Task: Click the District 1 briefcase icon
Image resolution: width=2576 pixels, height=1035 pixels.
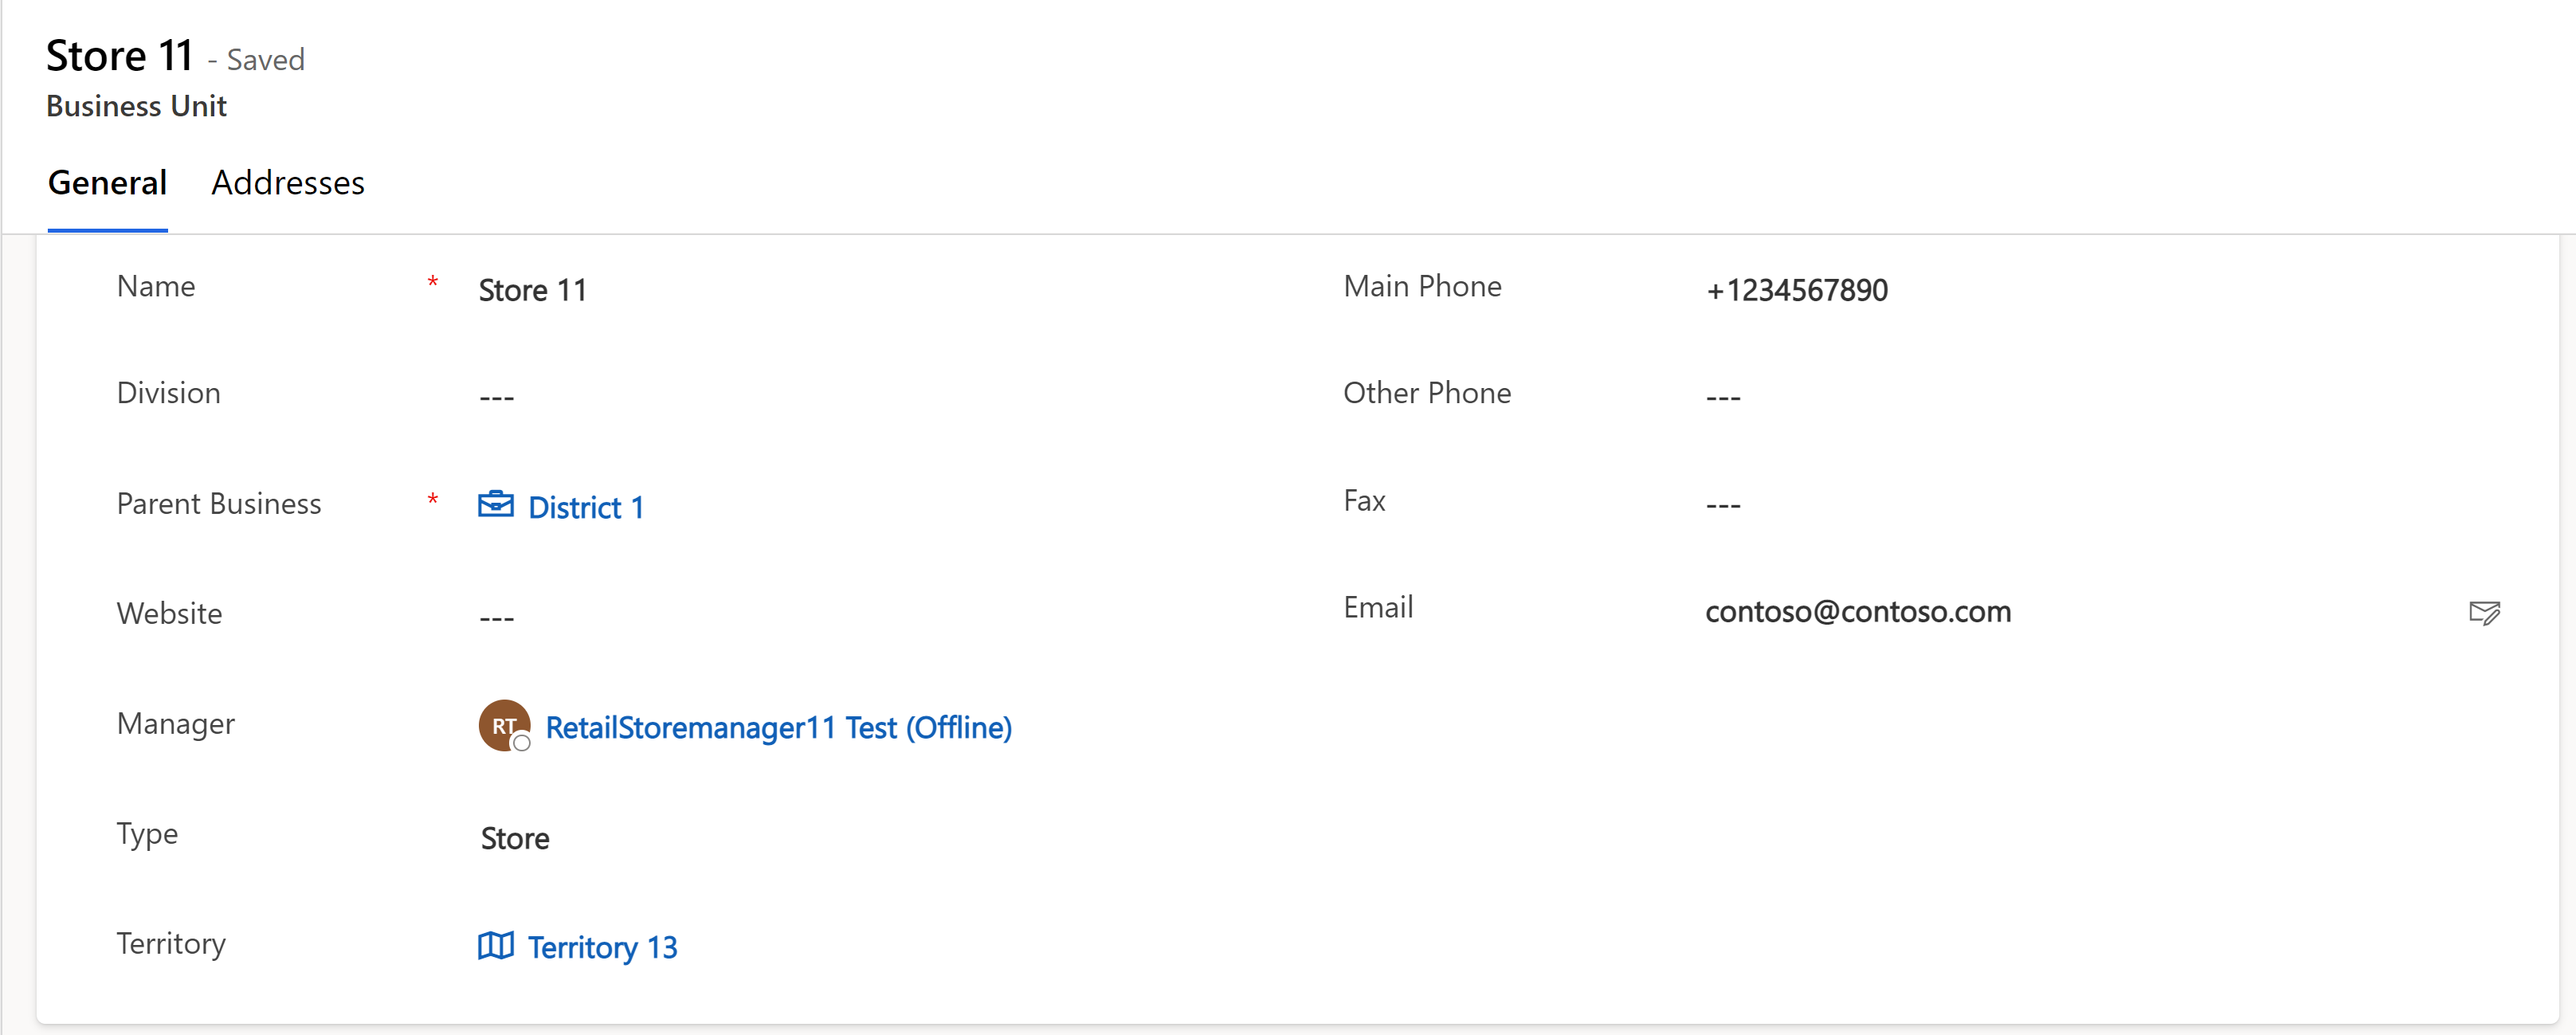Action: [496, 505]
